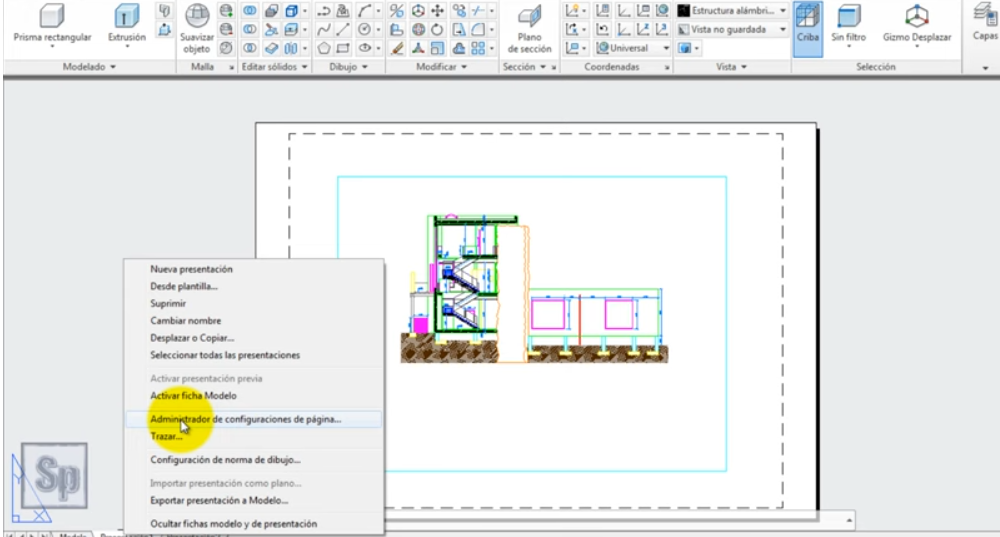Click the Suavizar objeto mesh button
Screen dimensions: 1000x537
[x=196, y=29]
